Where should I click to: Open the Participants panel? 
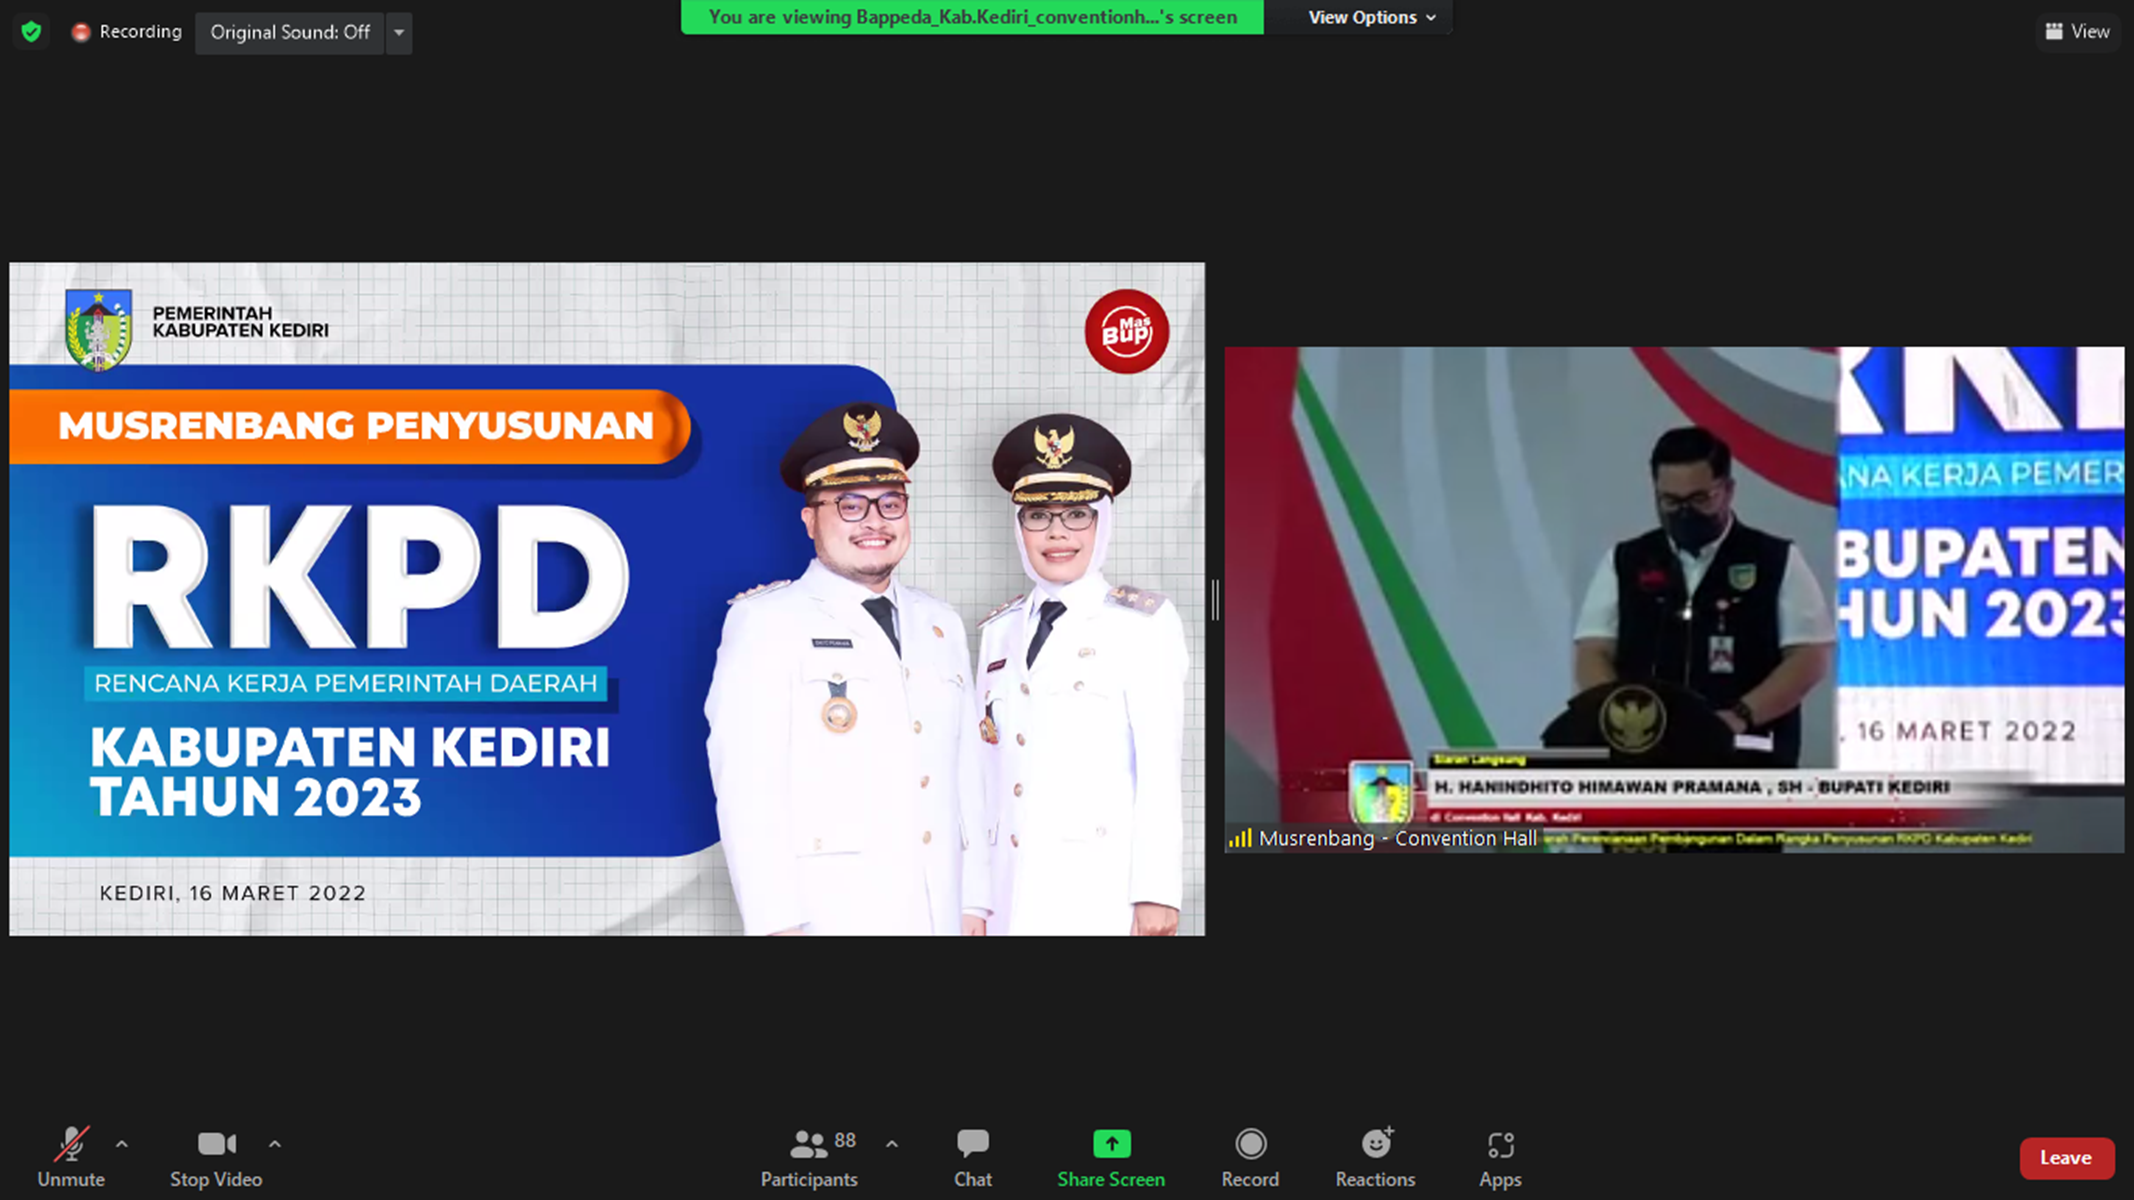point(808,1158)
